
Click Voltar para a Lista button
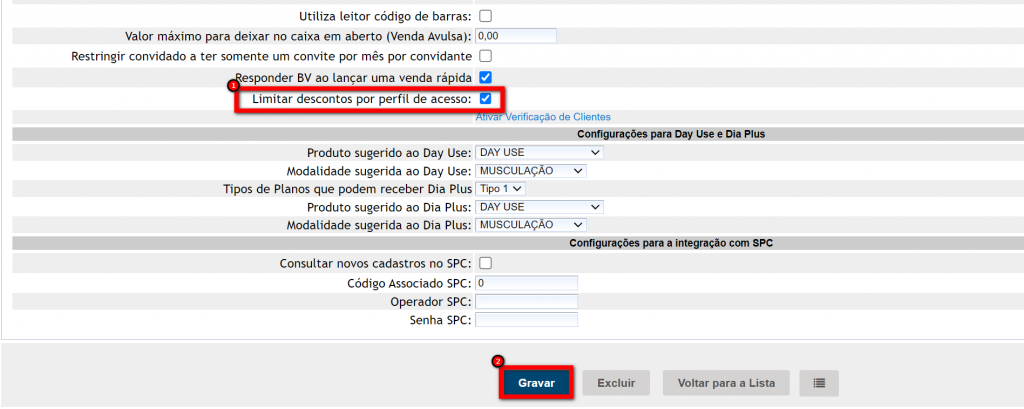click(x=725, y=383)
